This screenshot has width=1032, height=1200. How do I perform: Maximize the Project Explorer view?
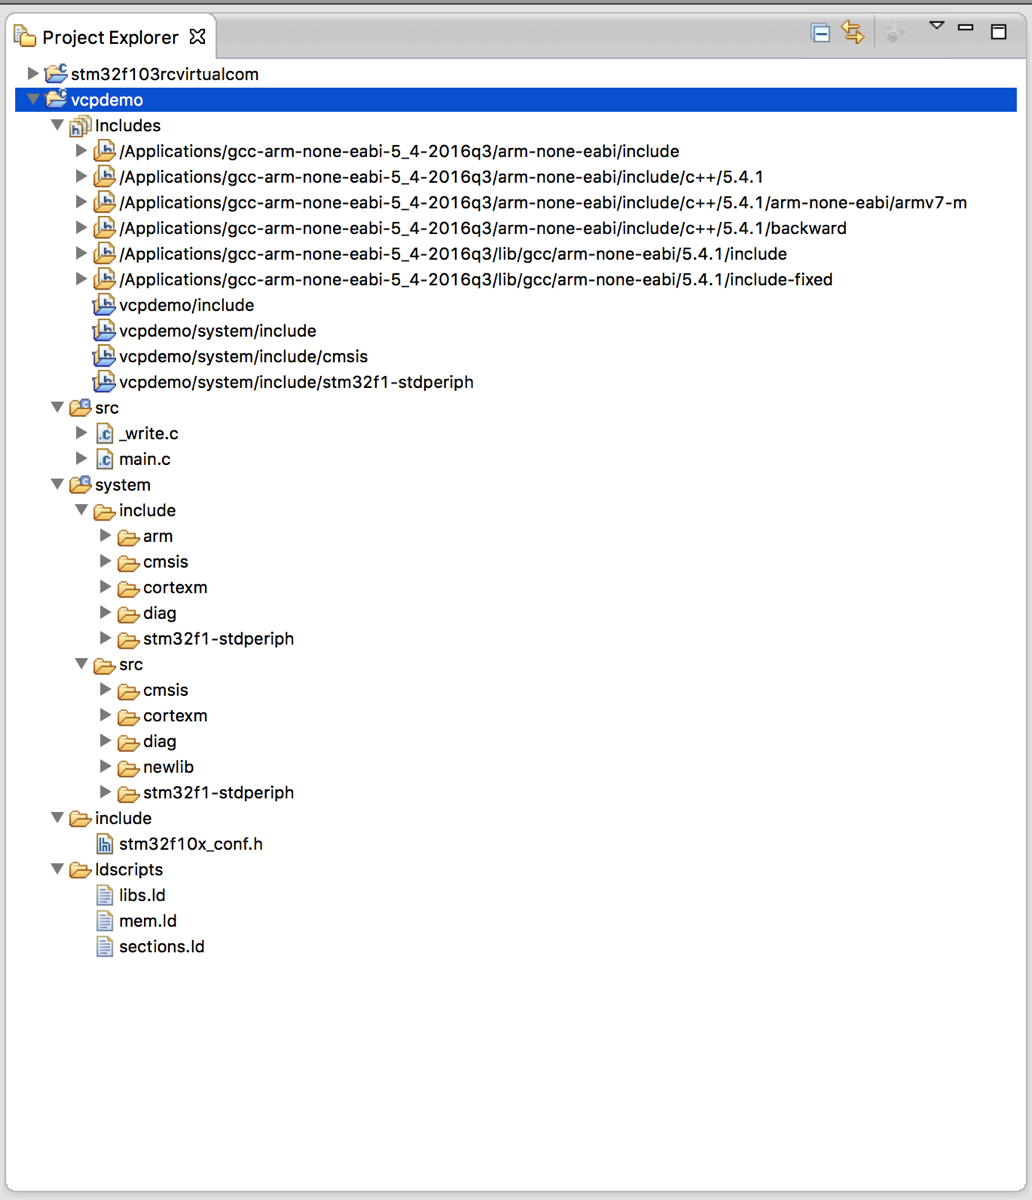tap(998, 32)
